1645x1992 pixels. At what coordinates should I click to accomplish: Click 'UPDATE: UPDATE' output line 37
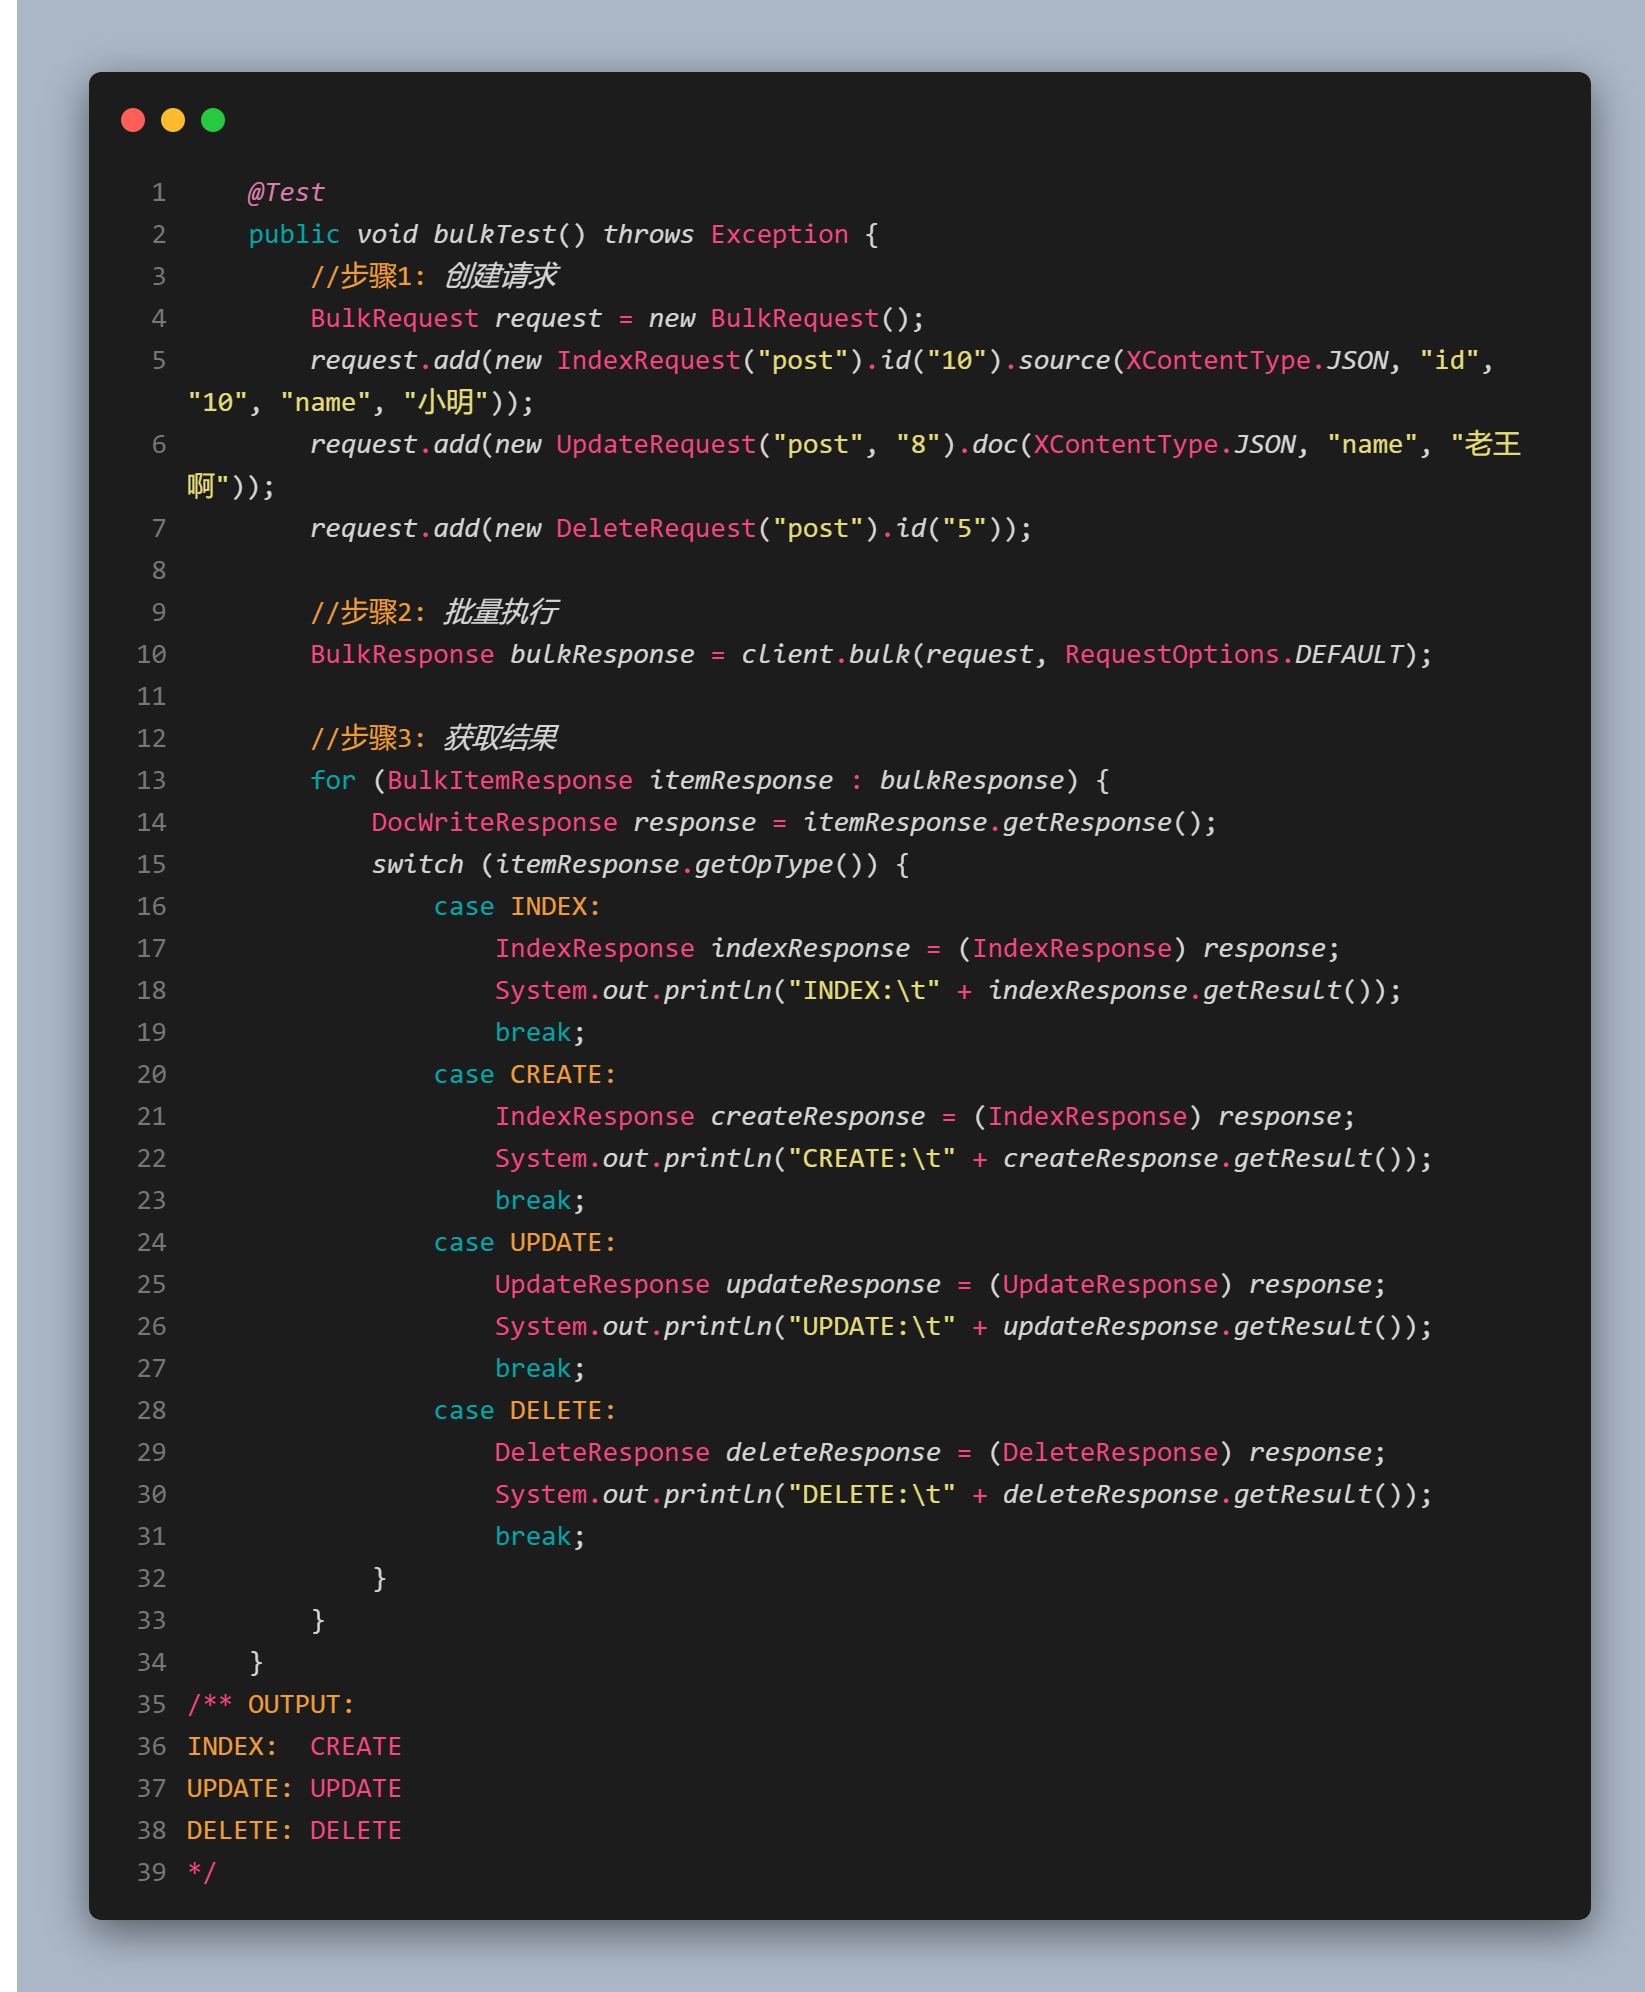click(x=294, y=1788)
